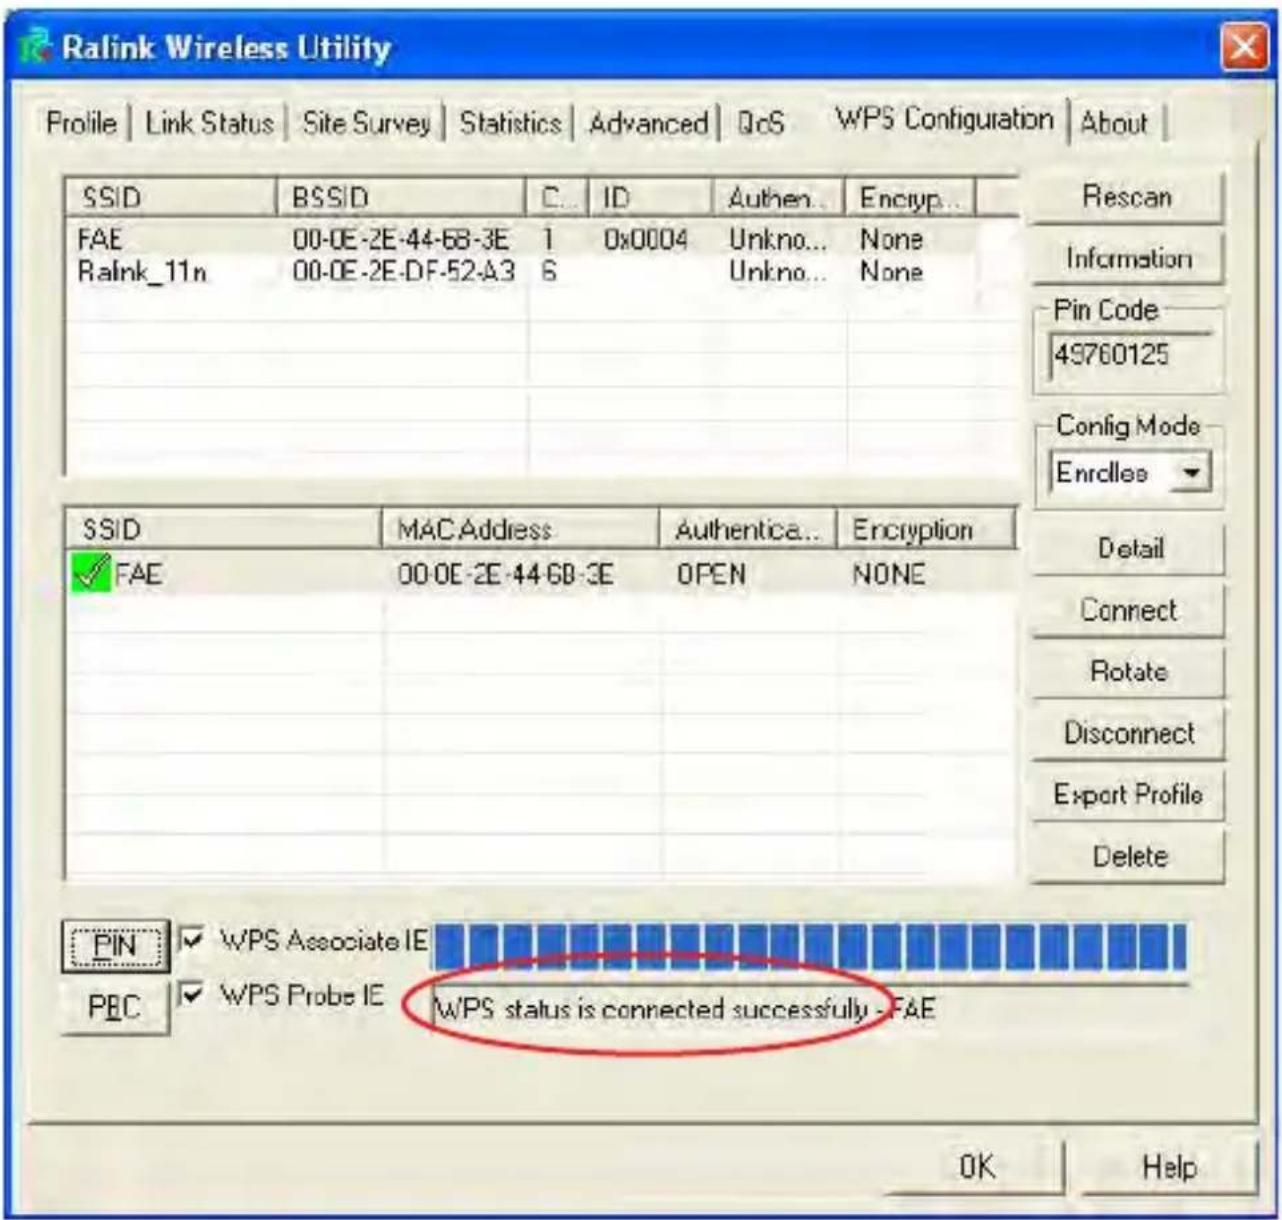Go to the Site Survey tab
The image size is (1282, 1220).
coord(366,123)
